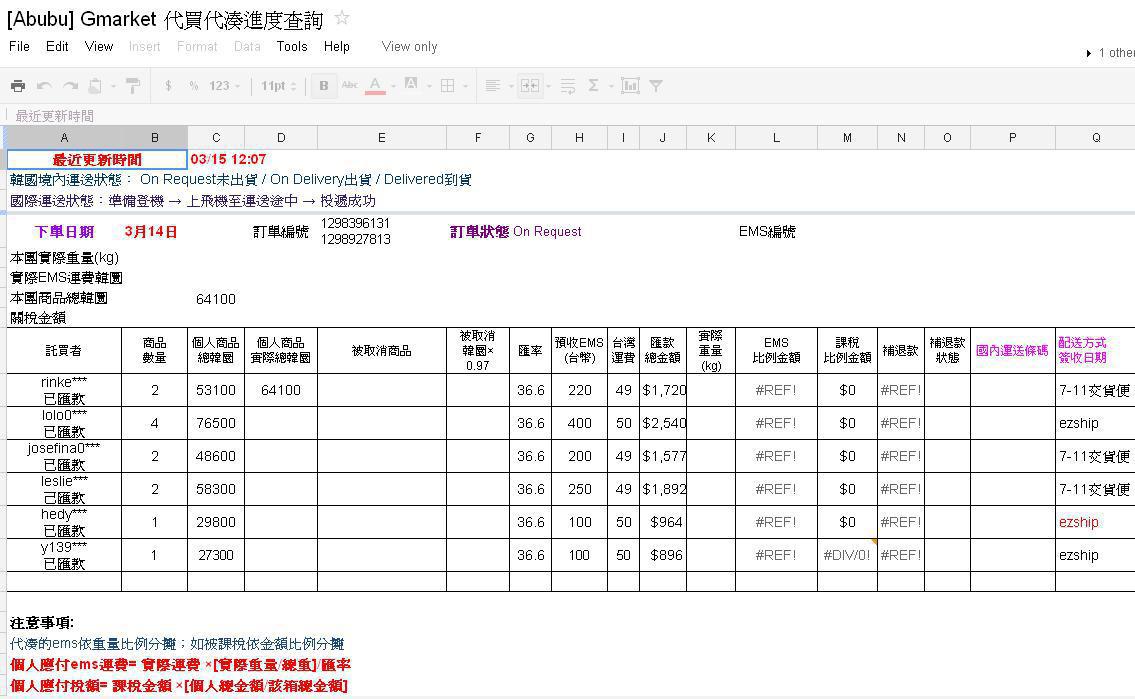This screenshot has width=1135, height=699.
Task: Click the On Request order status
Action: pyautogui.click(x=547, y=232)
